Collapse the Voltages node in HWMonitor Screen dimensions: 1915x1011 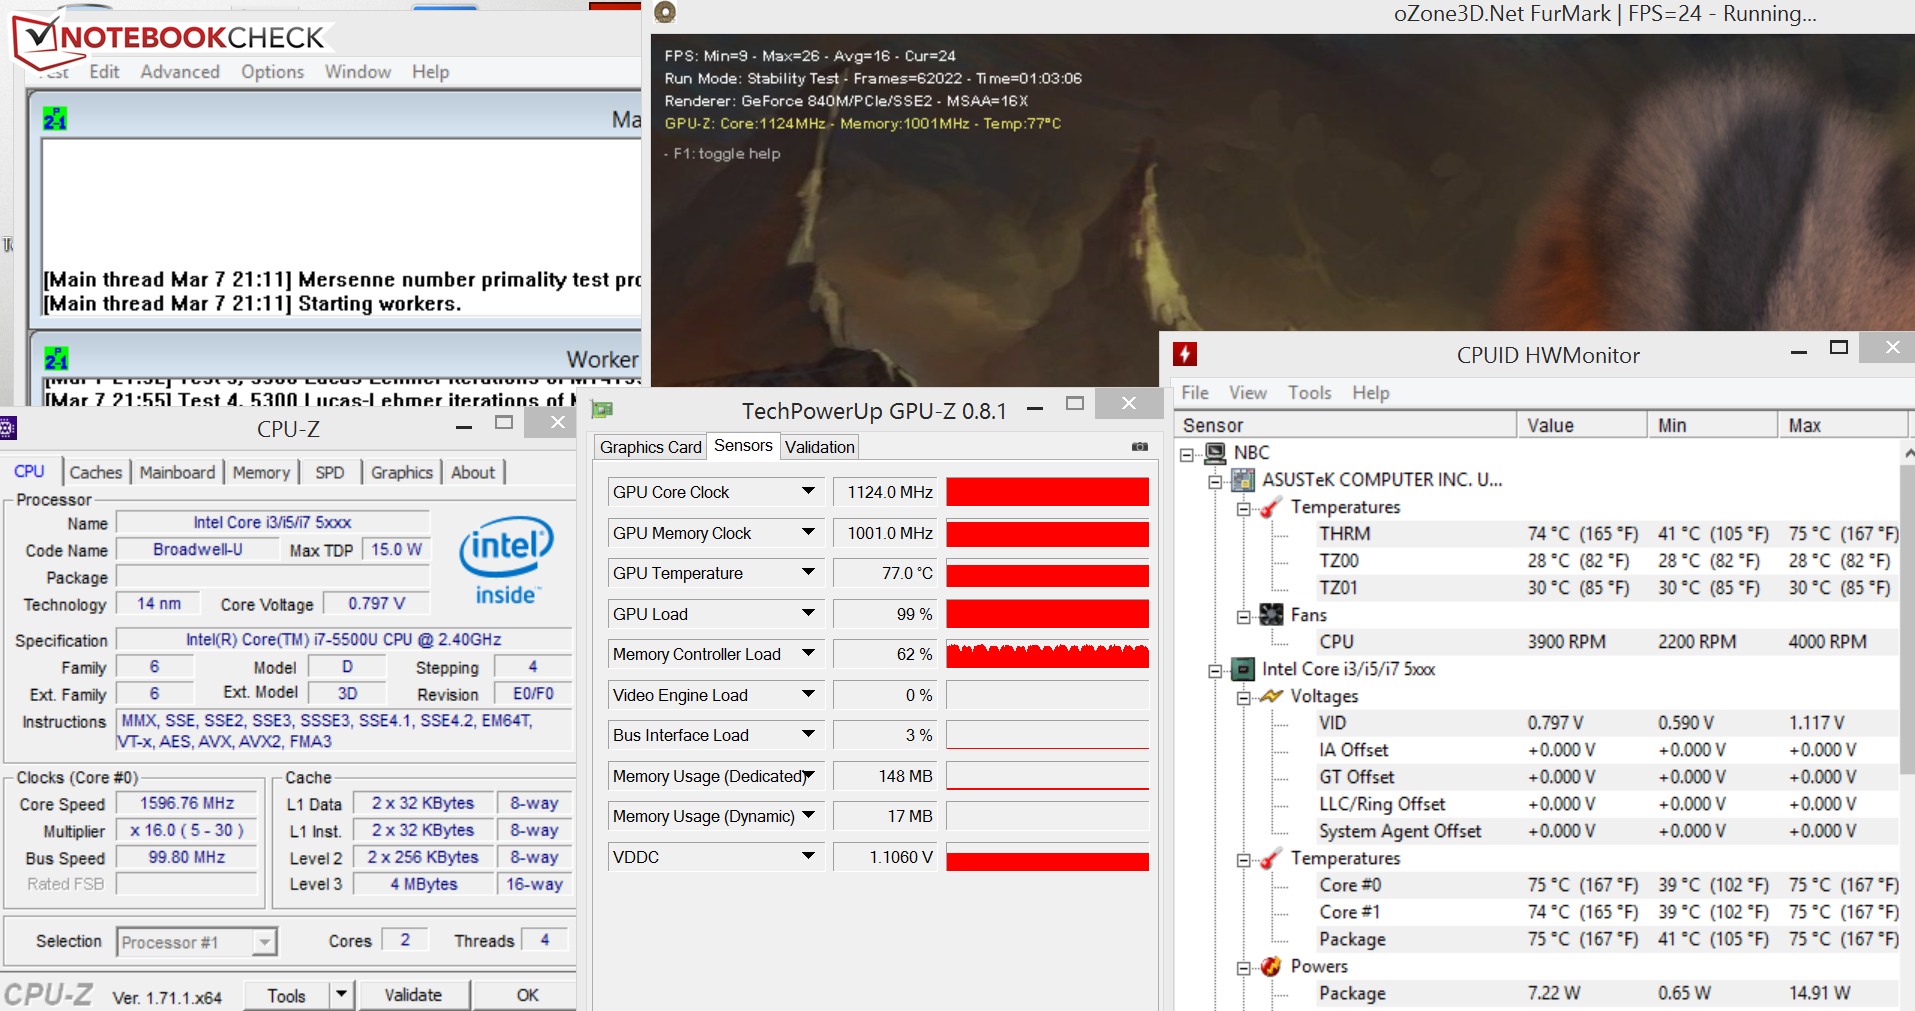pos(1243,697)
